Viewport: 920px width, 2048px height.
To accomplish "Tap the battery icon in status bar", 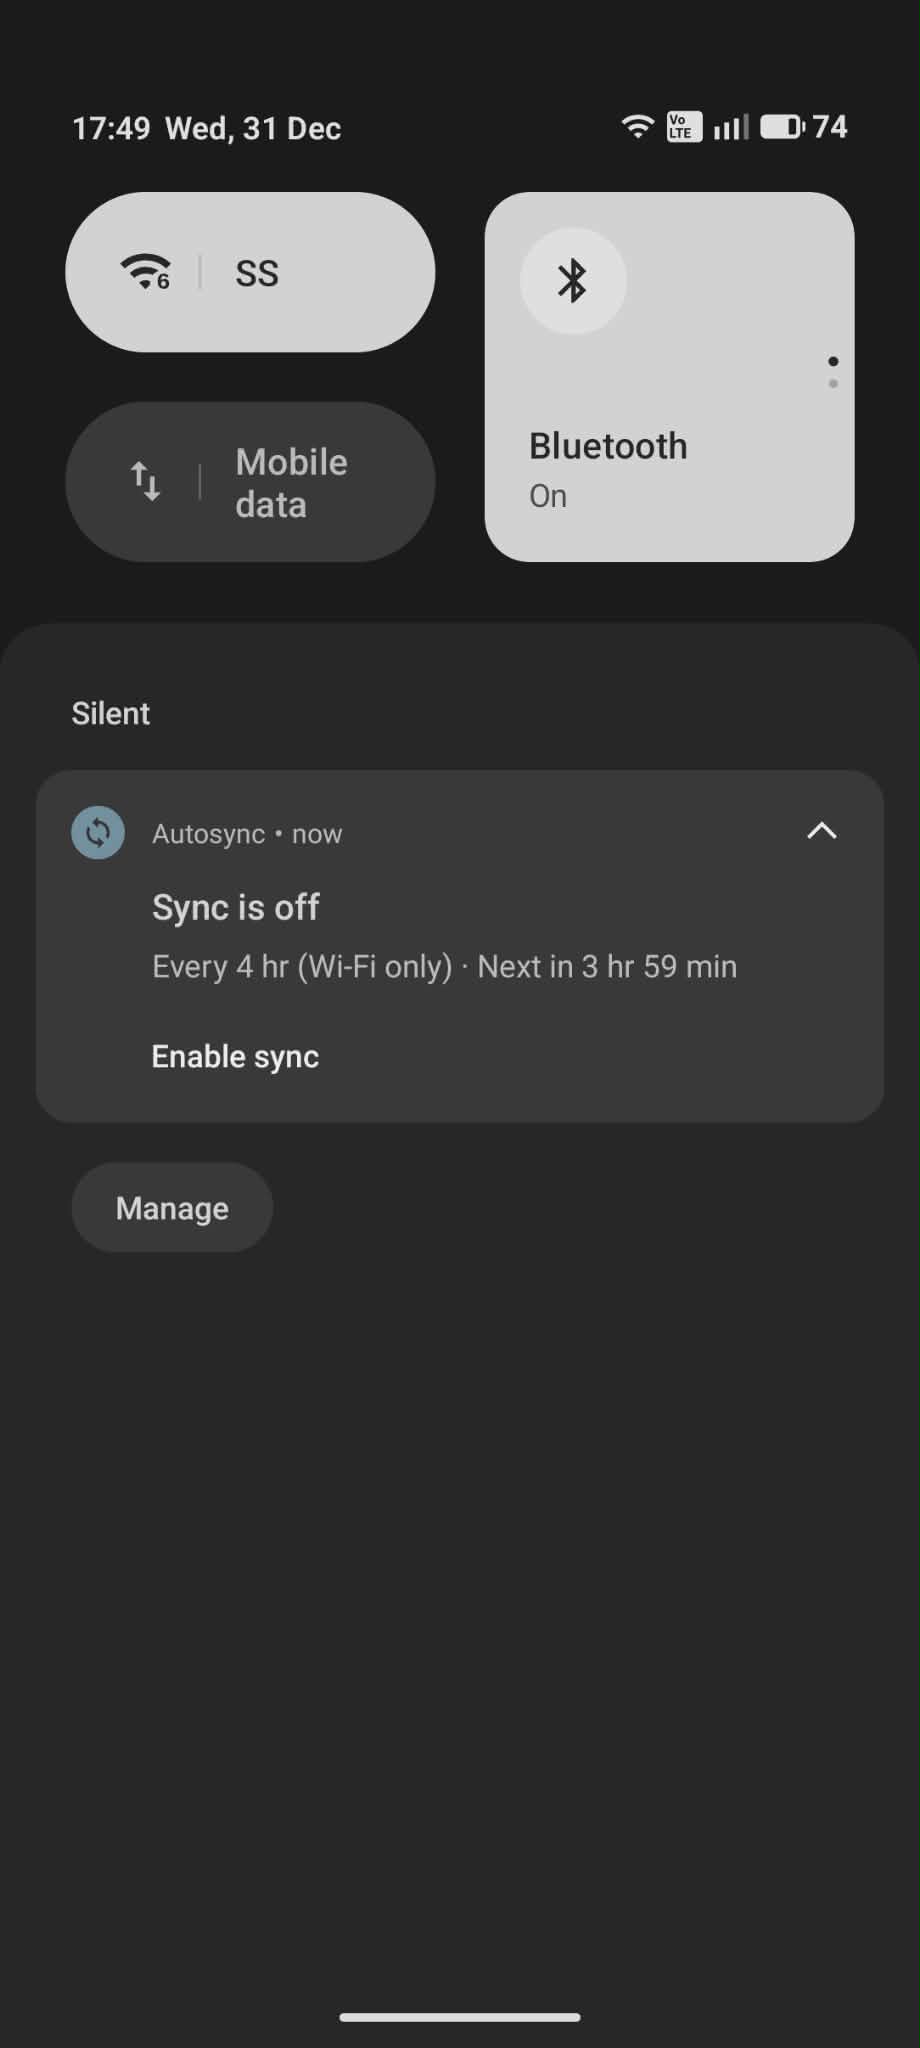I will pyautogui.click(x=782, y=127).
